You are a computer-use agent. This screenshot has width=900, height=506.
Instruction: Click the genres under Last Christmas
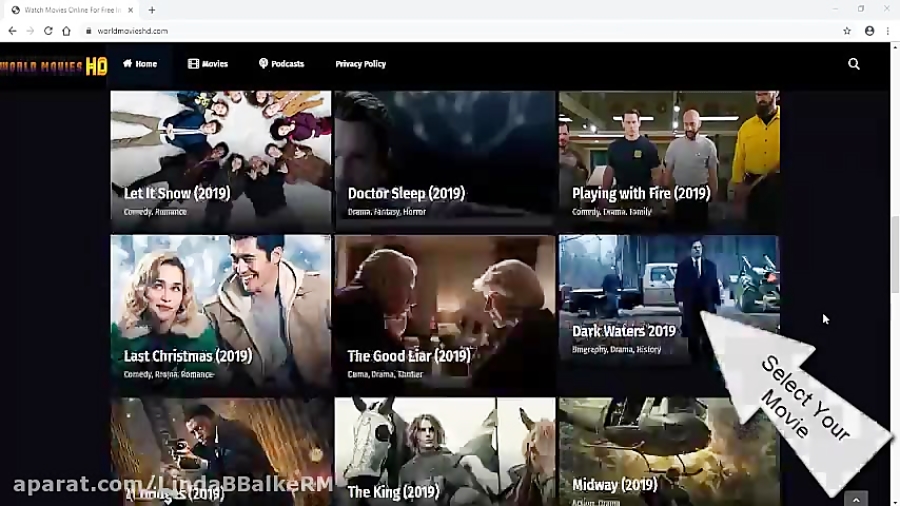169,374
